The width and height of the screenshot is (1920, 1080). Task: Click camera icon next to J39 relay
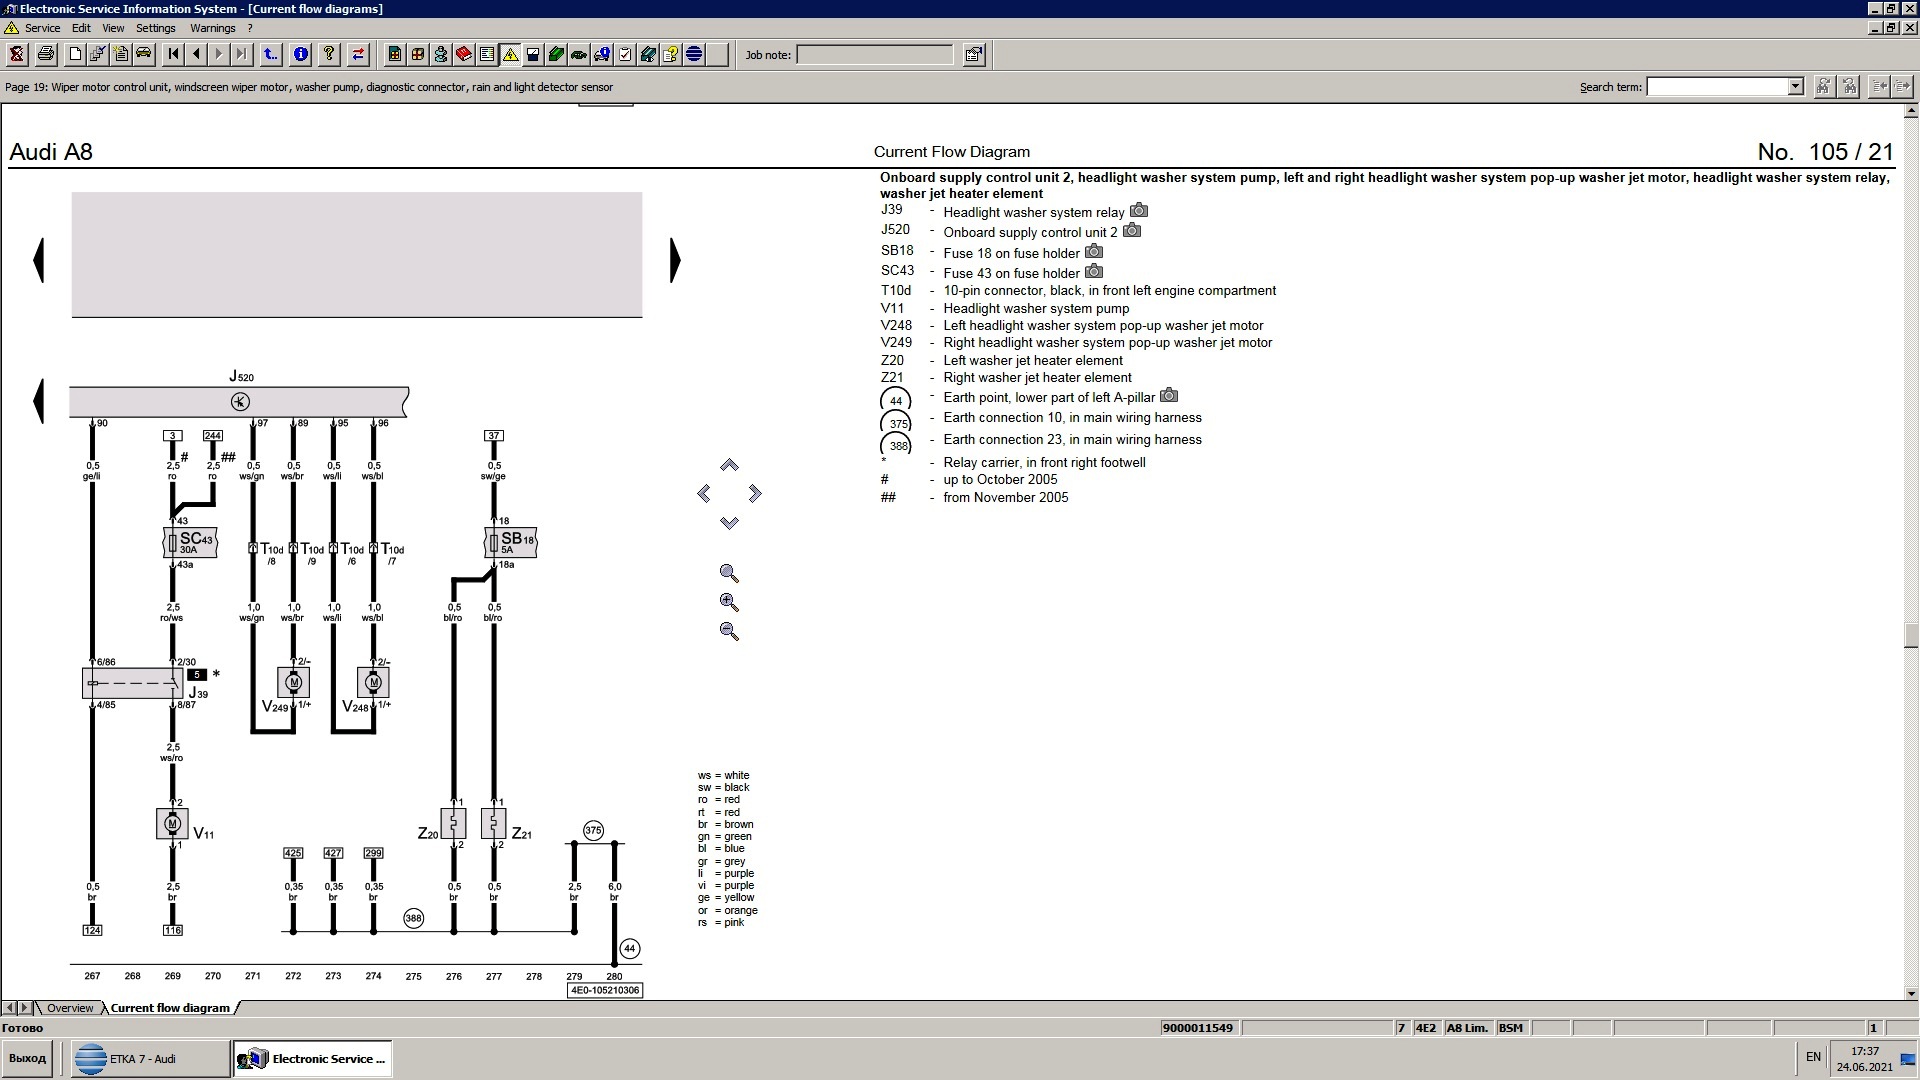pos(1139,211)
